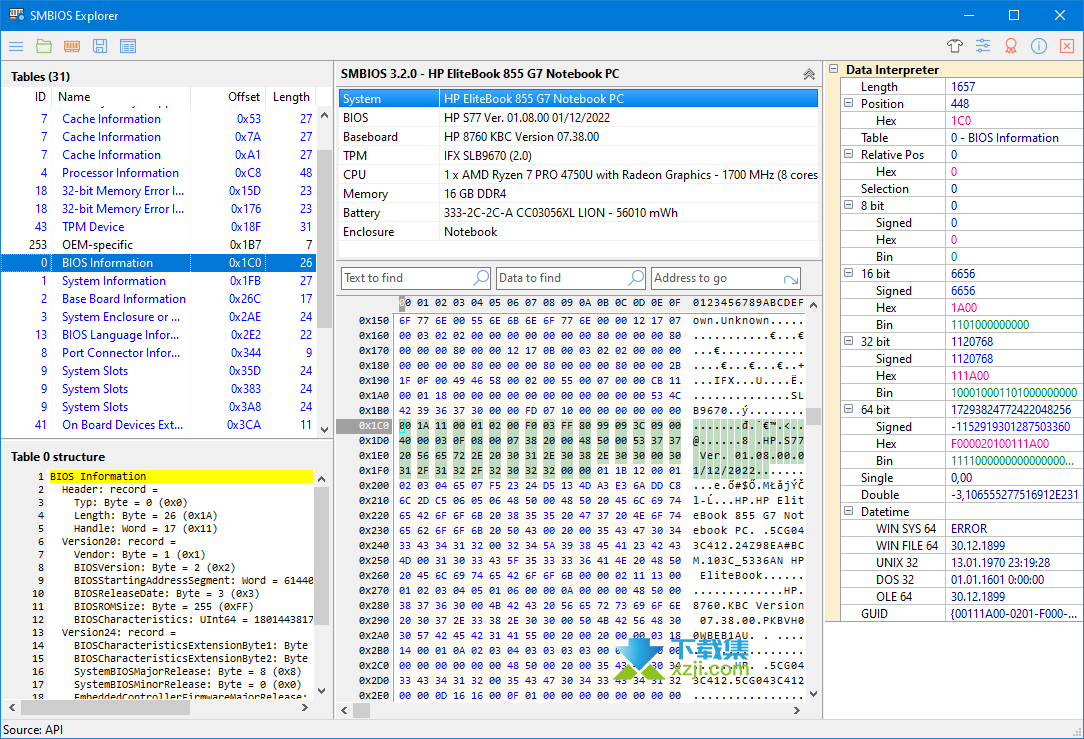Open the skin chooser t-shirt icon

(x=955, y=46)
